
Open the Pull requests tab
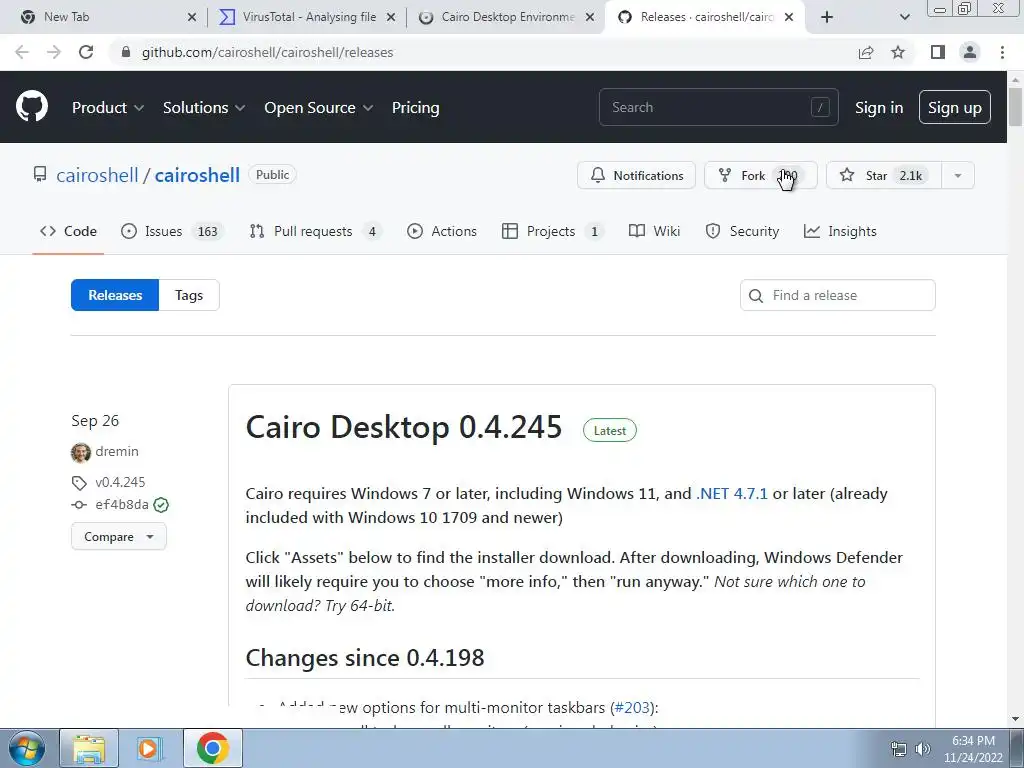pyautogui.click(x=315, y=231)
